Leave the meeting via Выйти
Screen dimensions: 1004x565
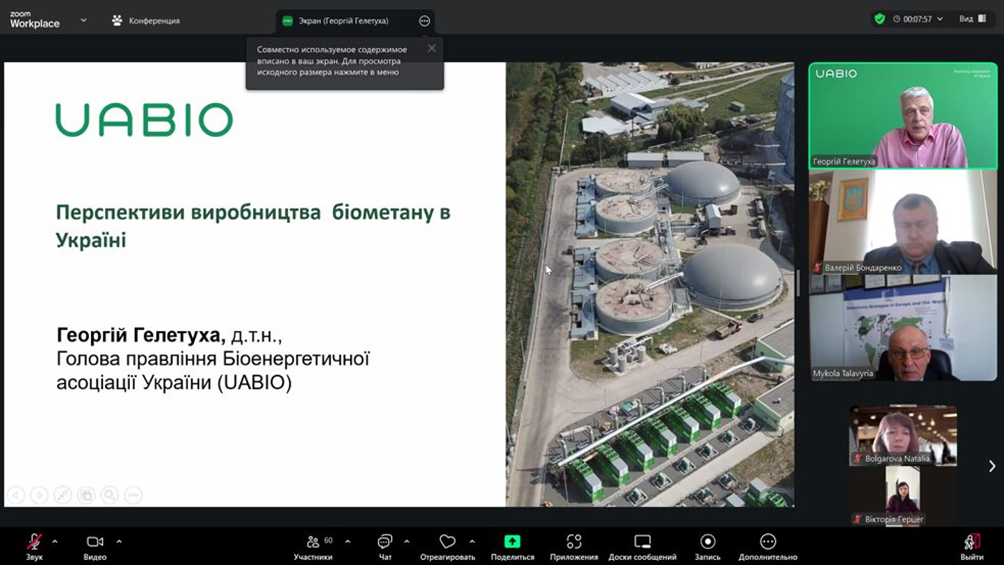(971, 542)
